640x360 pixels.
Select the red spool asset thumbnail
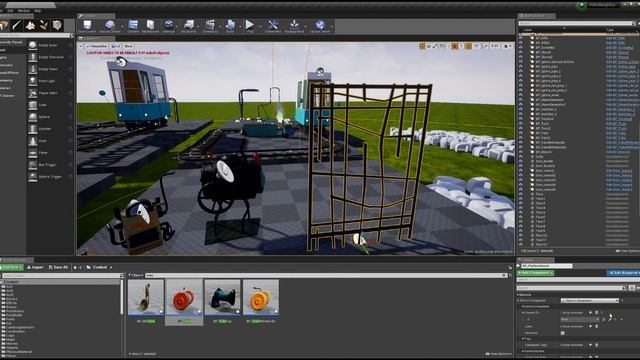click(x=184, y=298)
